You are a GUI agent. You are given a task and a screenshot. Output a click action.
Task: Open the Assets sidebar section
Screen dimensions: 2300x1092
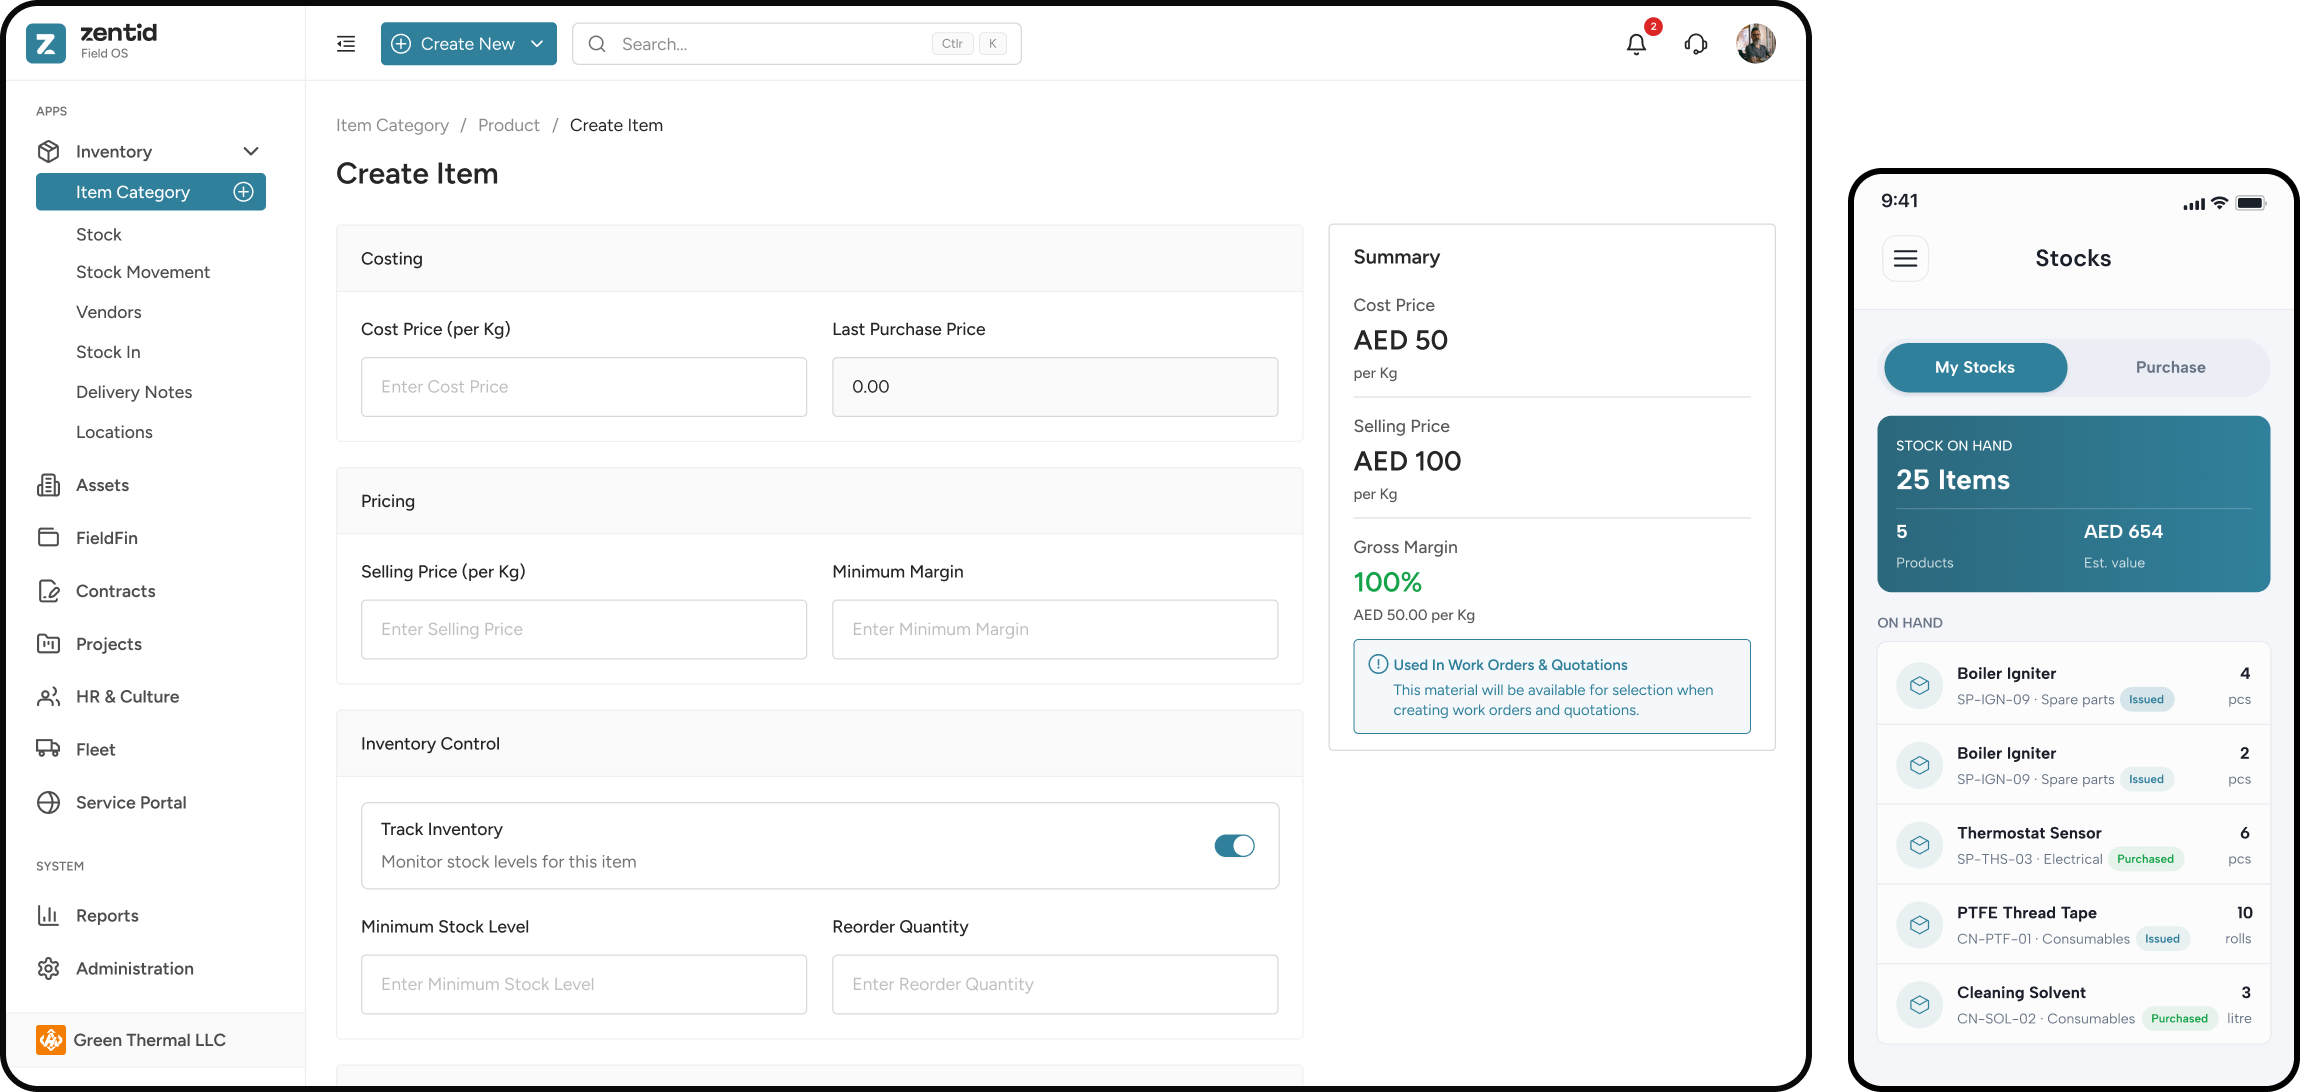102,485
